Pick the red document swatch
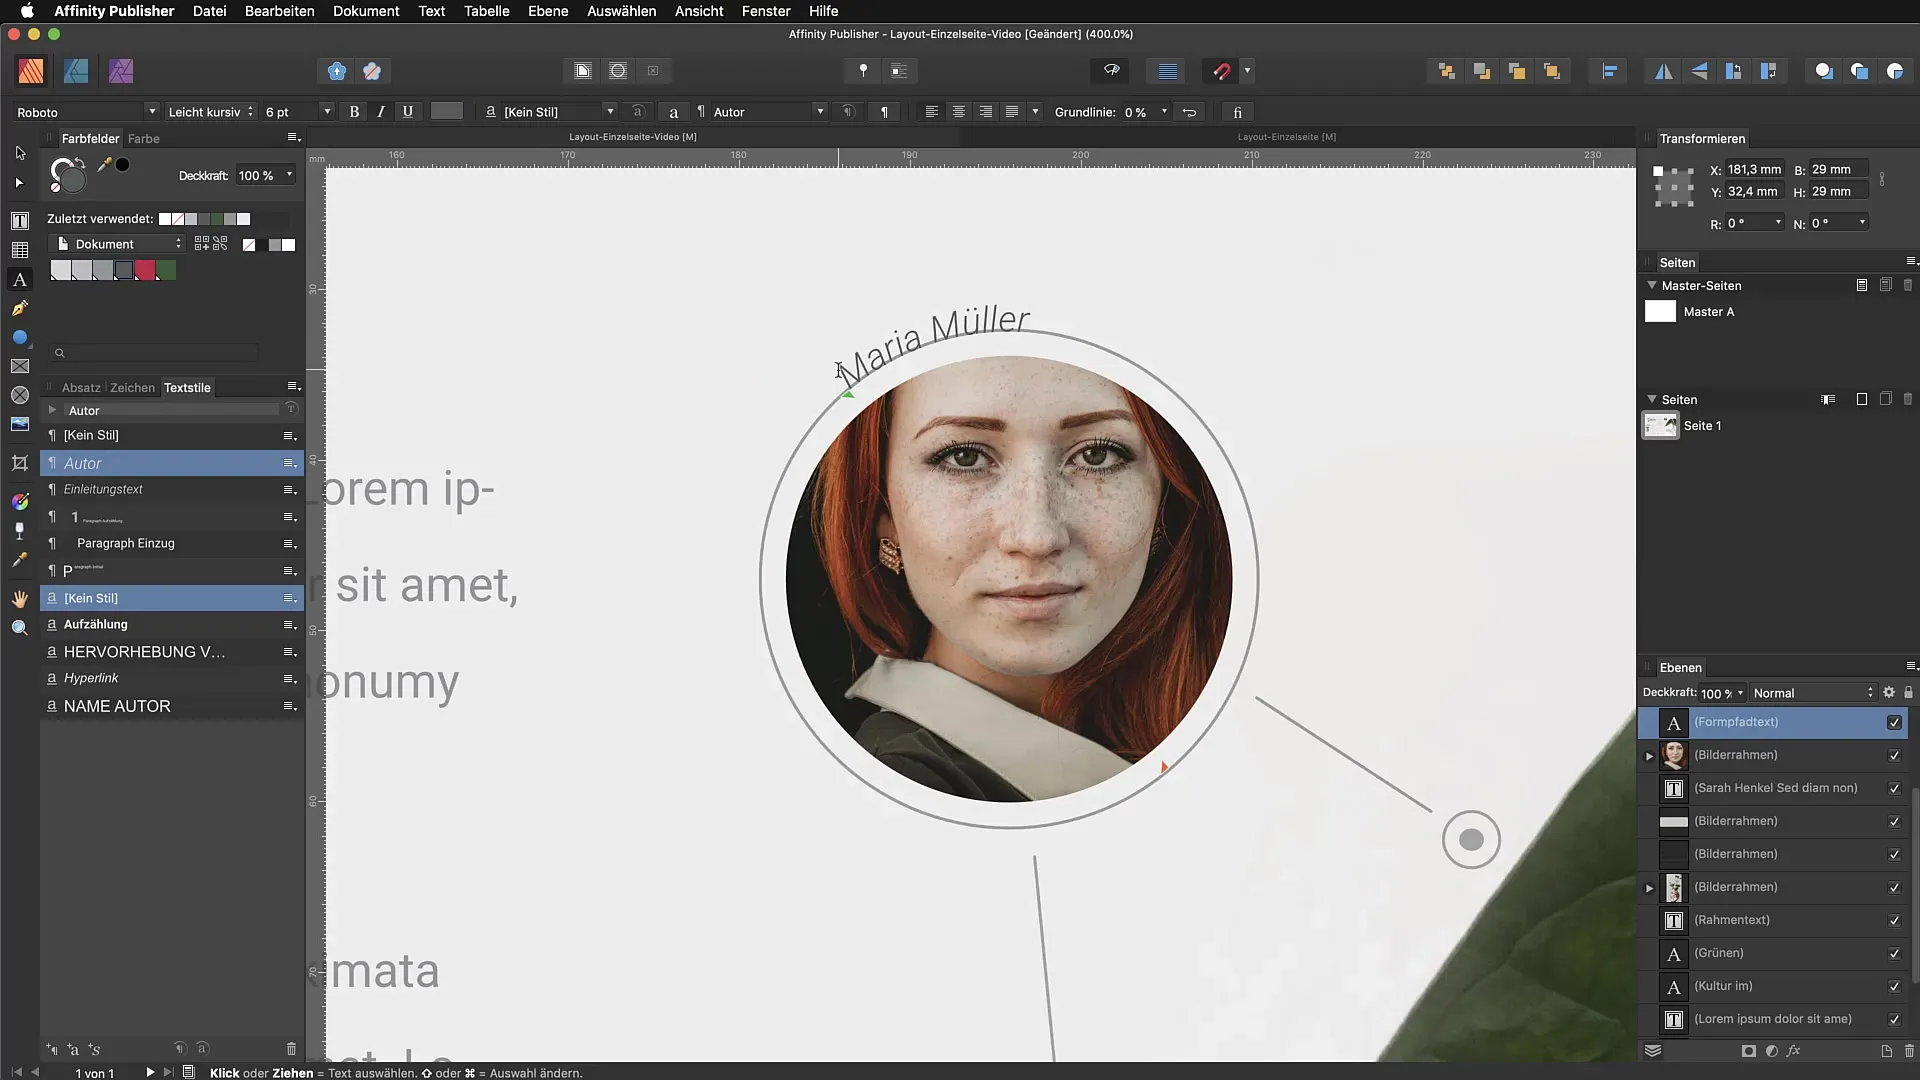Image resolution: width=1920 pixels, height=1080 pixels. click(145, 270)
